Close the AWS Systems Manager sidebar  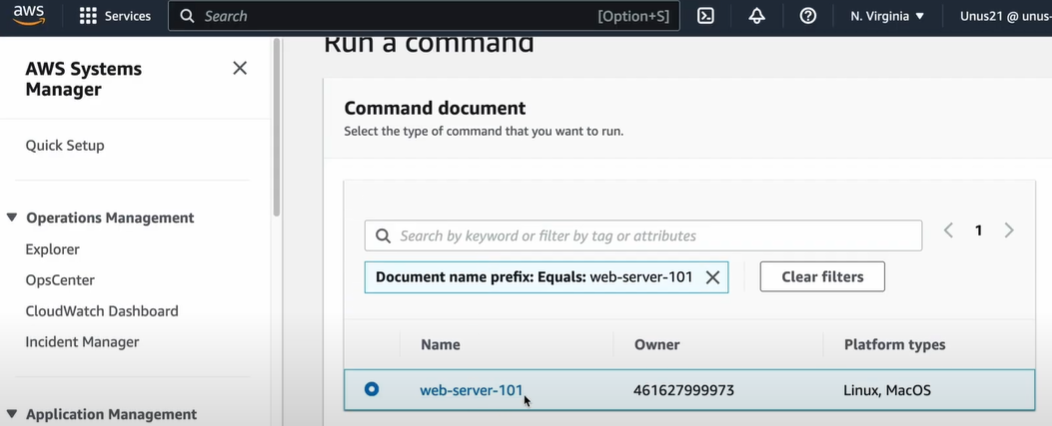(240, 68)
